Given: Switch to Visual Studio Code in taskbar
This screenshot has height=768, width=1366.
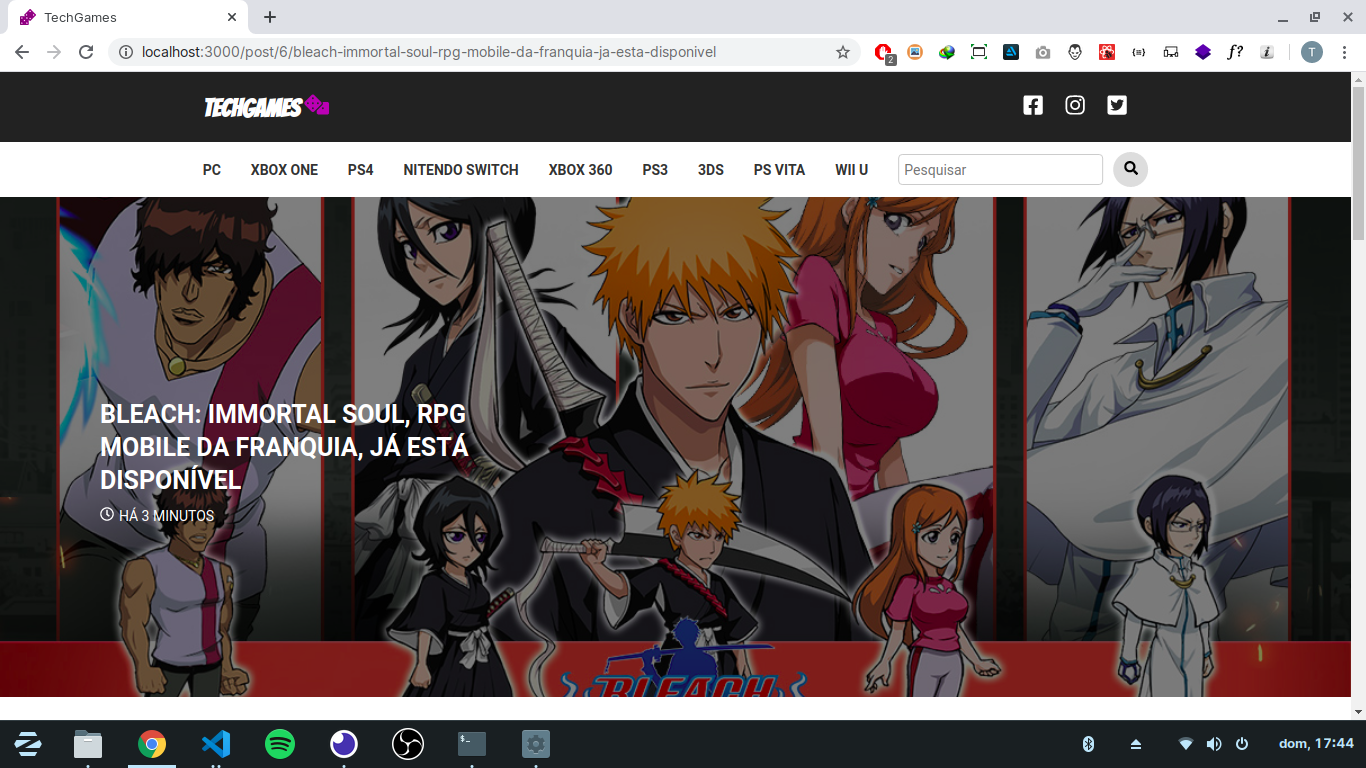Looking at the screenshot, I should [x=216, y=744].
